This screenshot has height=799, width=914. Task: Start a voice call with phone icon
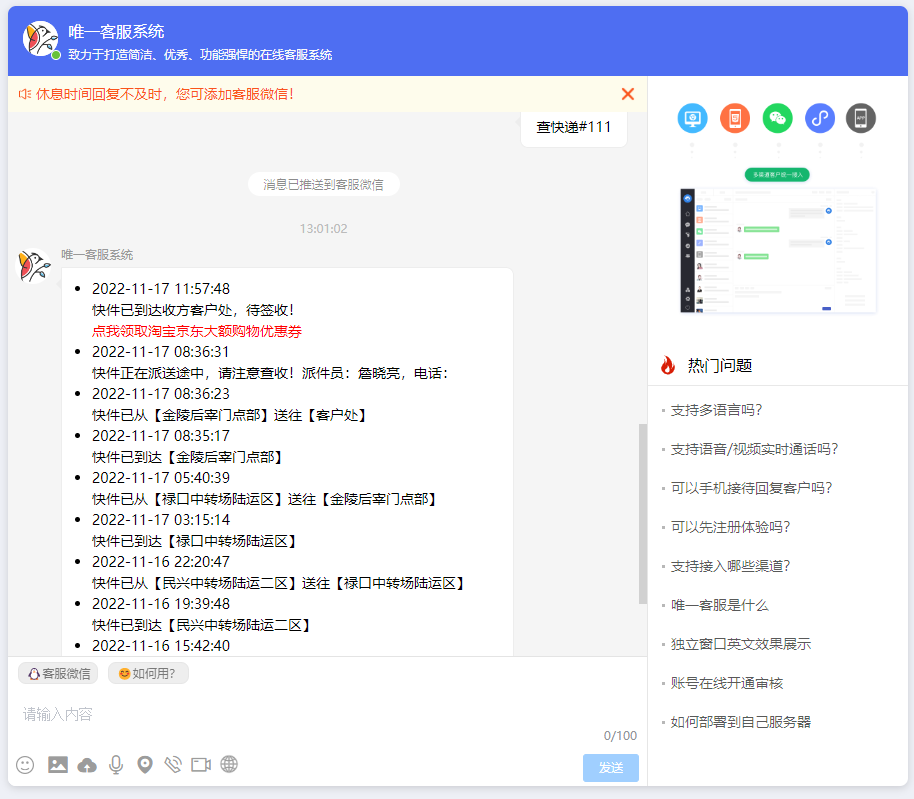173,765
